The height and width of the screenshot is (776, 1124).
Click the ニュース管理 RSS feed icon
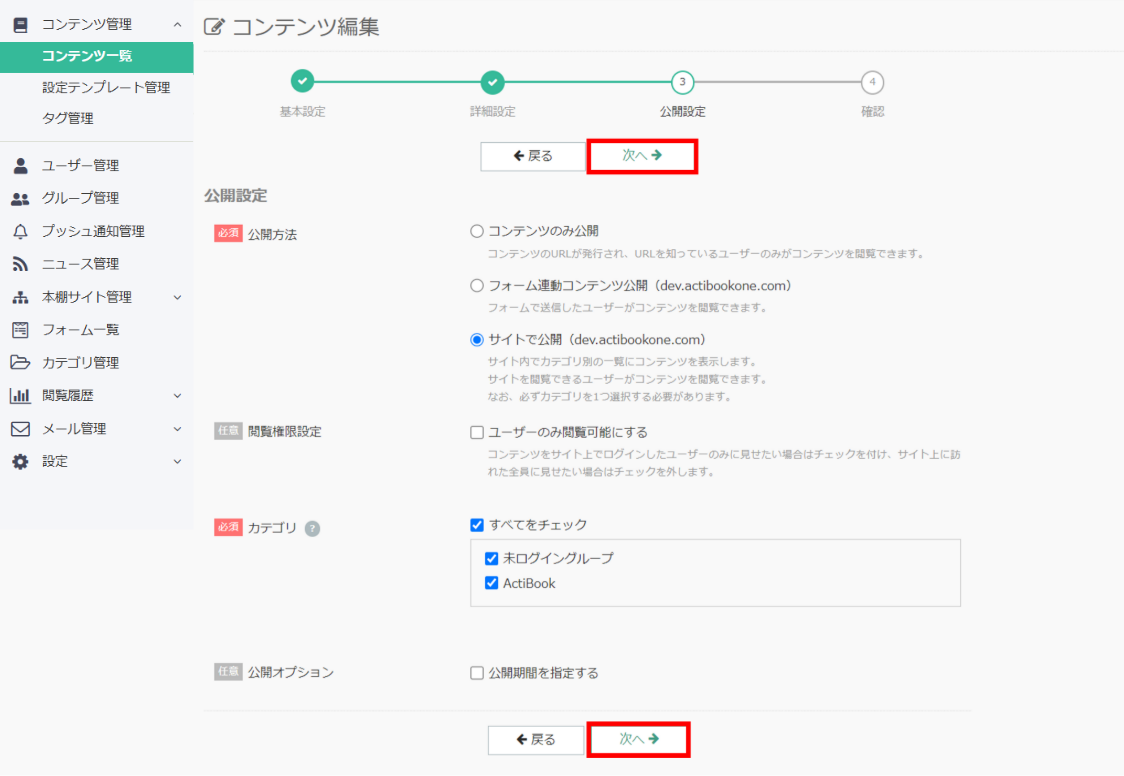[x=20, y=264]
